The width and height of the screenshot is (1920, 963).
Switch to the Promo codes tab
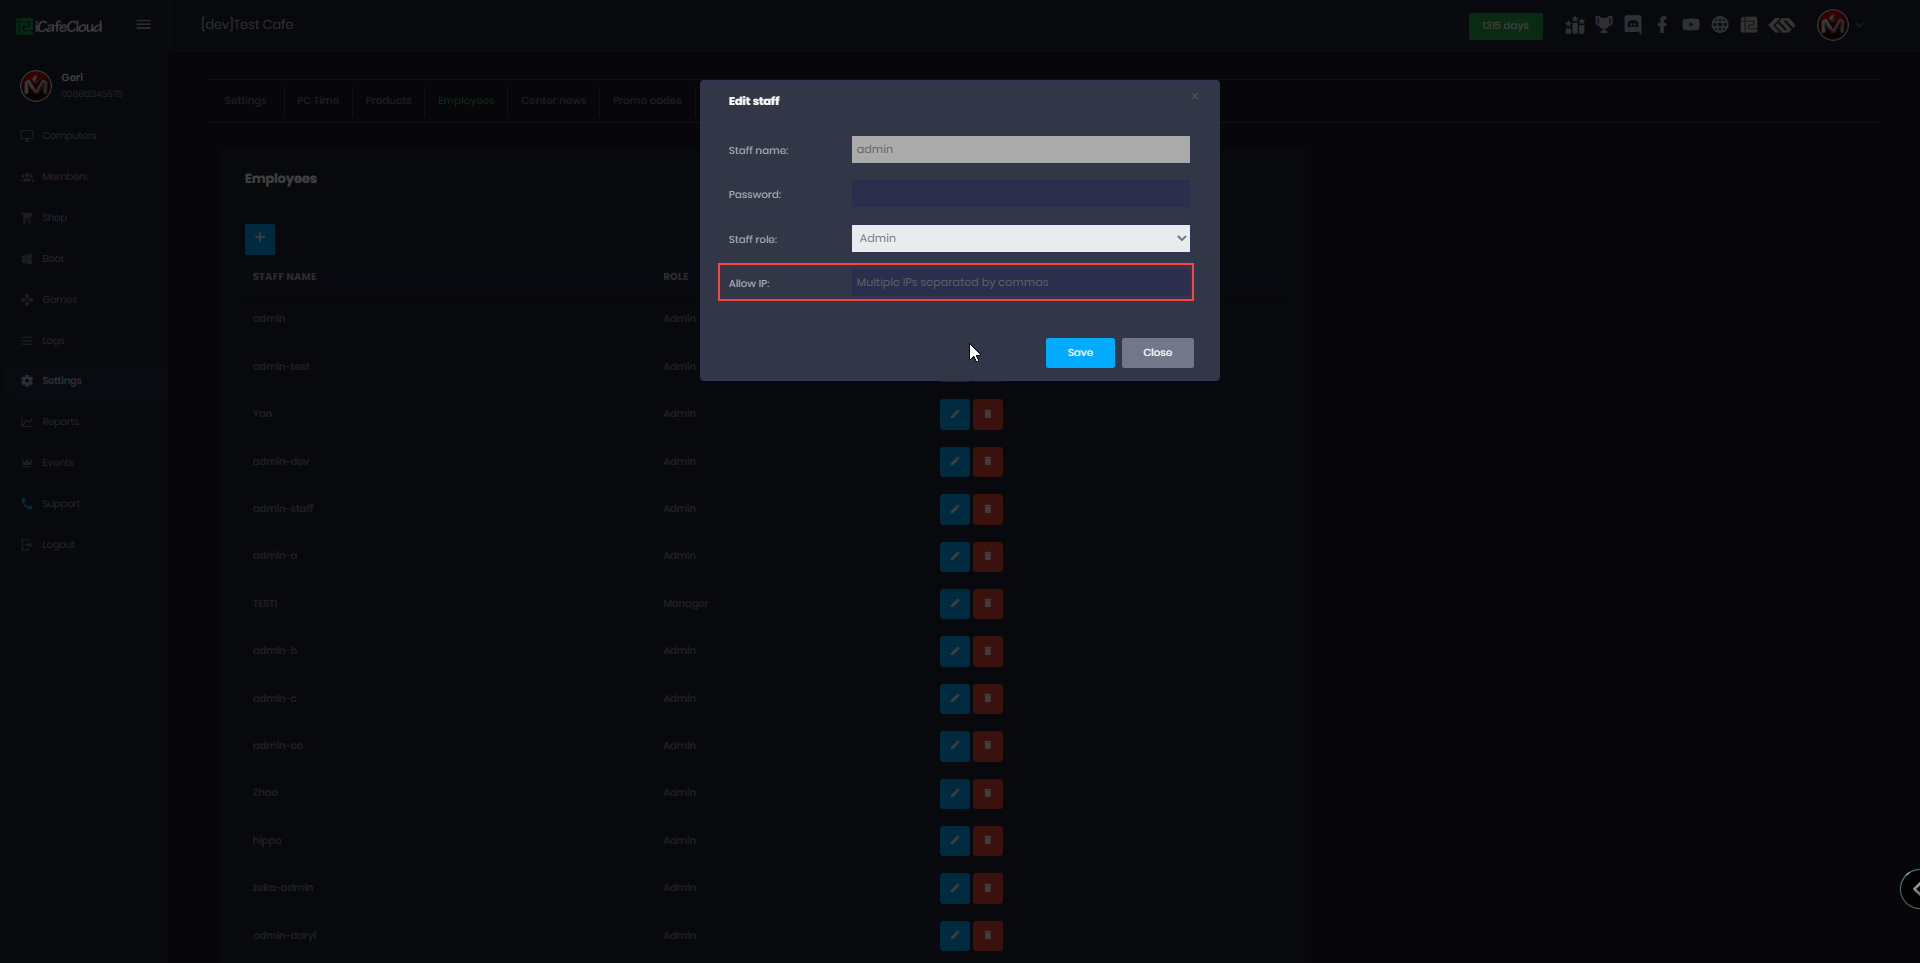647,101
